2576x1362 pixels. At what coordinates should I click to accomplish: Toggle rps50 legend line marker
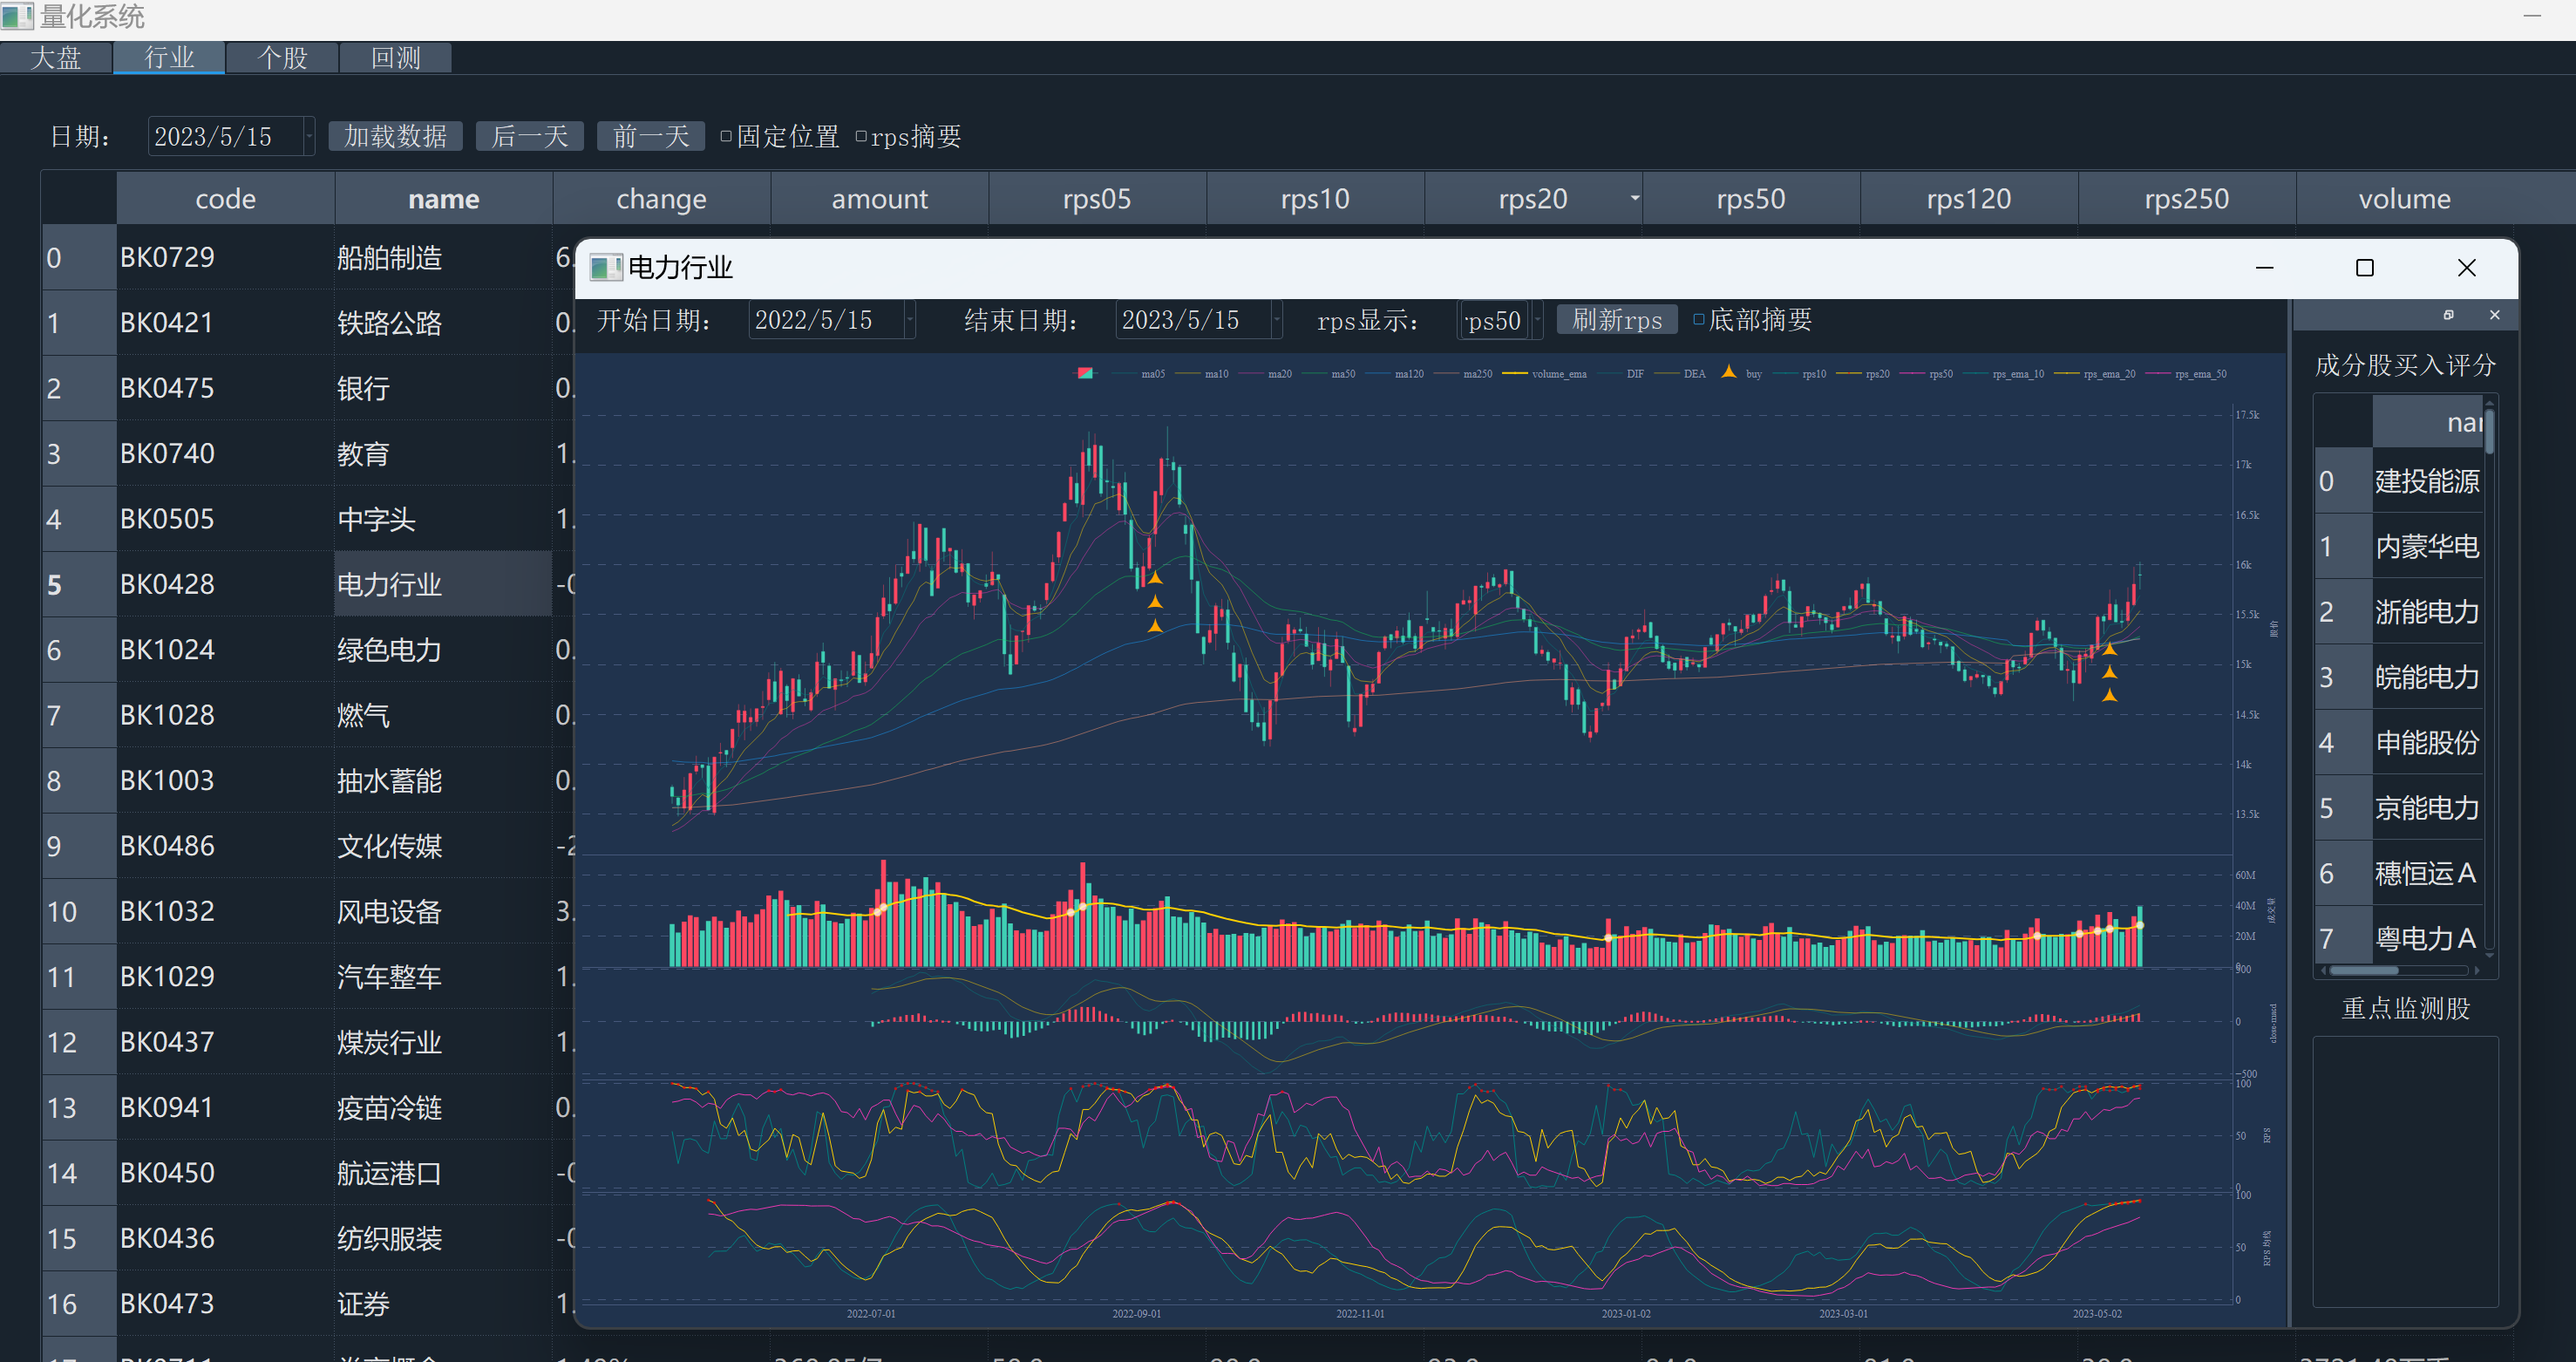click(x=1912, y=374)
